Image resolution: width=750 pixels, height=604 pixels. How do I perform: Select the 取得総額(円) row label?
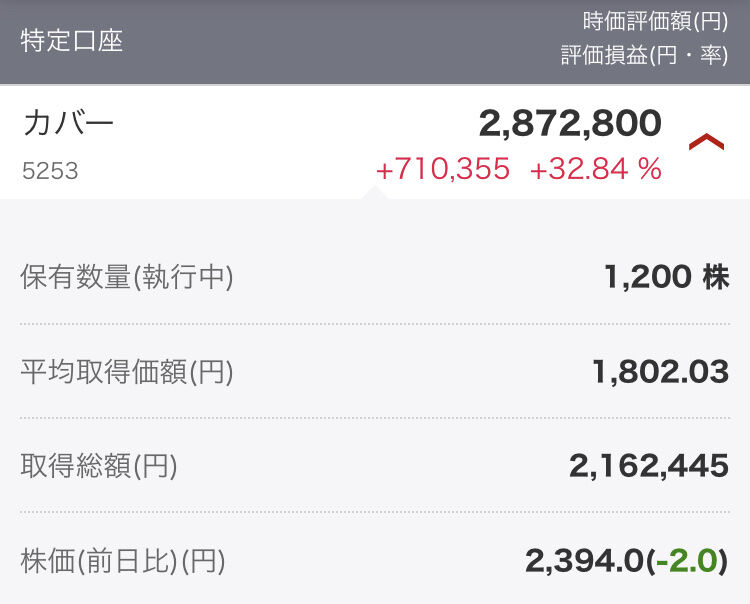tap(99, 466)
